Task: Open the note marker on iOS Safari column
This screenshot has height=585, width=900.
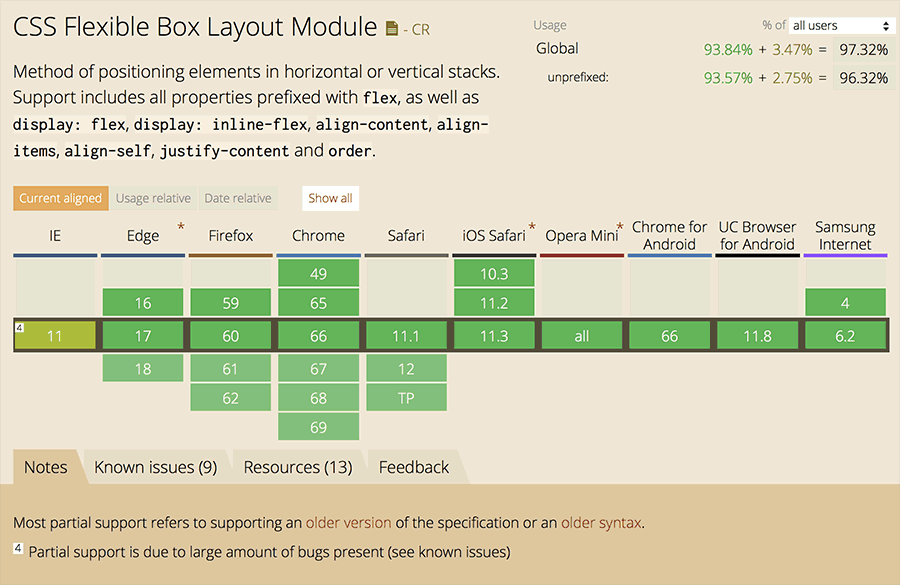Action: [532, 226]
